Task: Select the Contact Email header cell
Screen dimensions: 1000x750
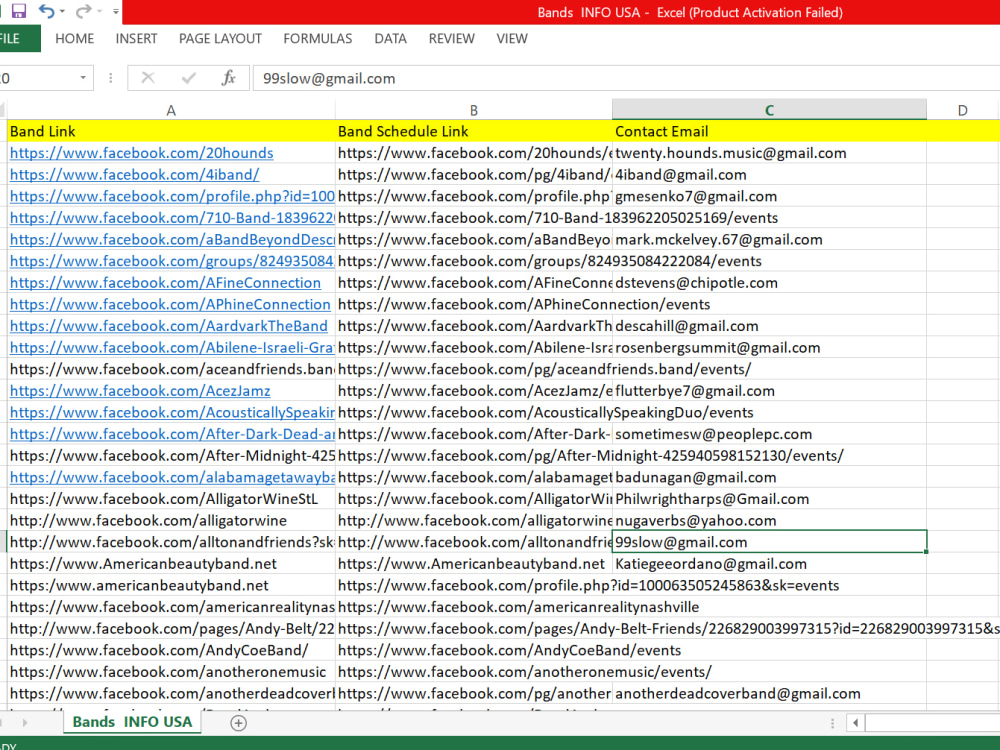Action: point(769,131)
